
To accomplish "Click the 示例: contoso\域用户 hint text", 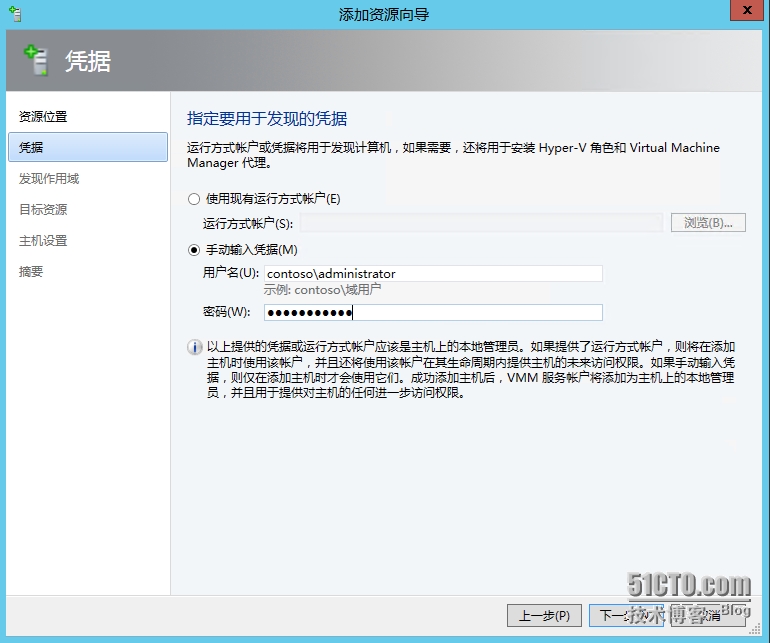I will (322, 290).
